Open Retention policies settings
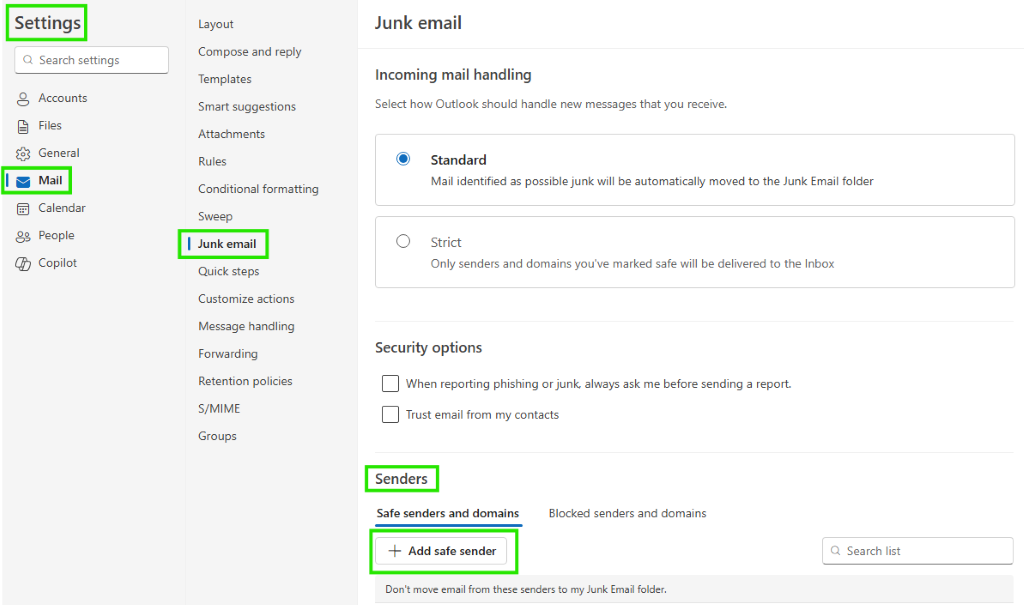The height and width of the screenshot is (605, 1024). [x=245, y=381]
